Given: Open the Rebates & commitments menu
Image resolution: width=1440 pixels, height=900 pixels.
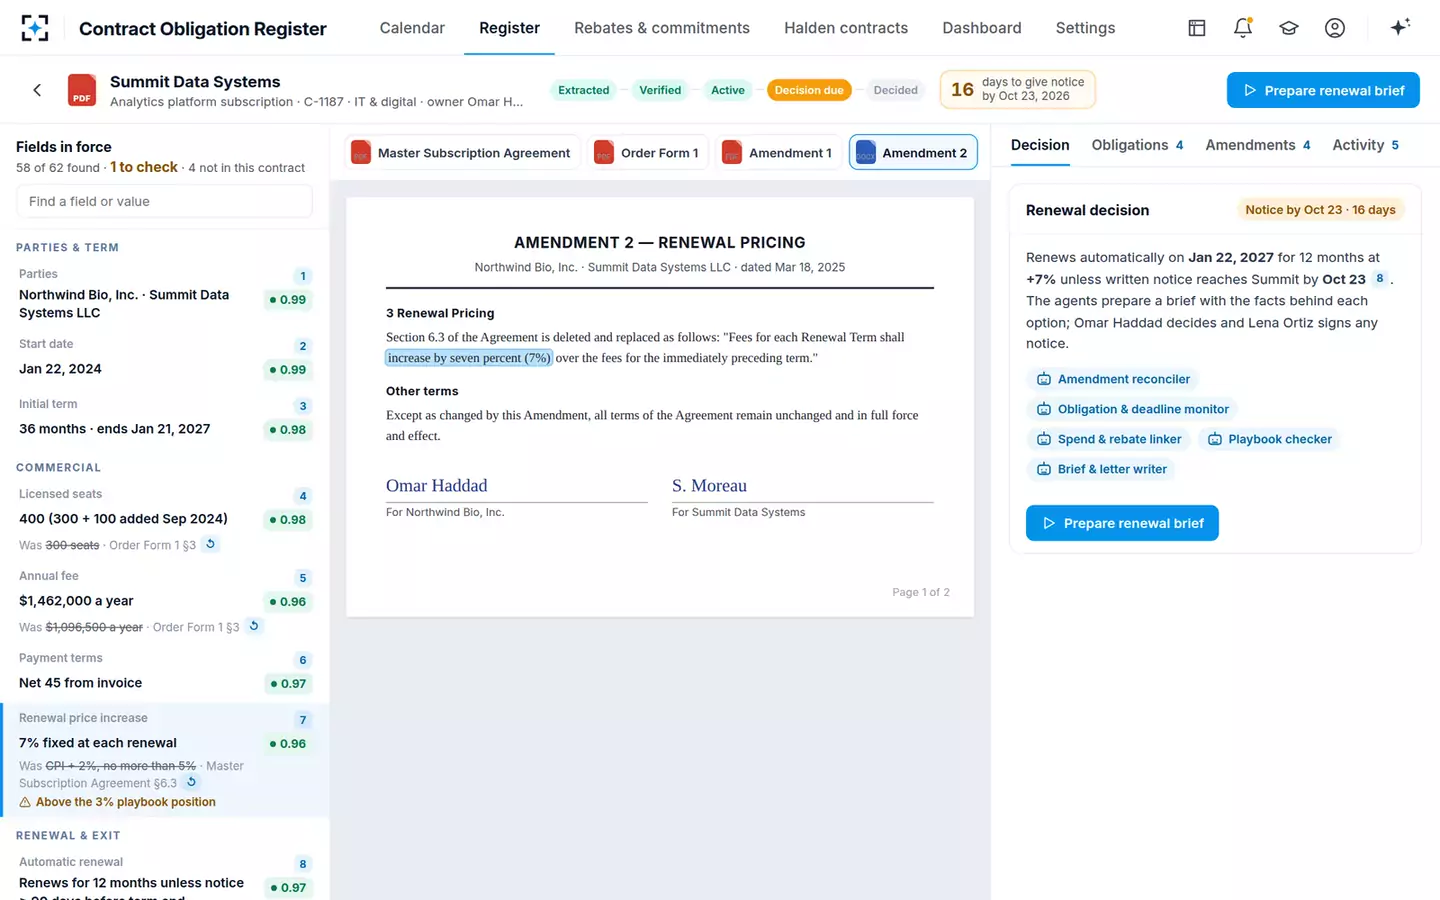Looking at the screenshot, I should pos(662,28).
